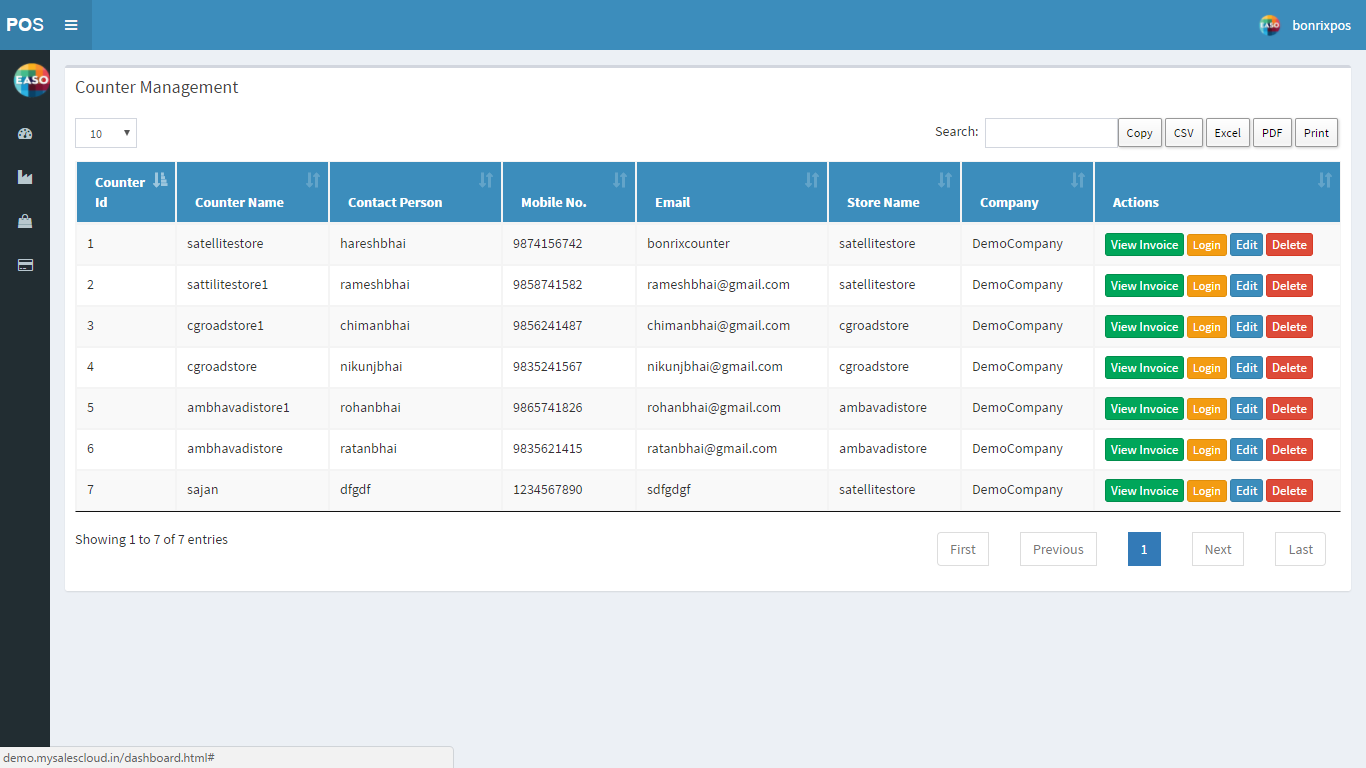Go to Next page

1218,549
